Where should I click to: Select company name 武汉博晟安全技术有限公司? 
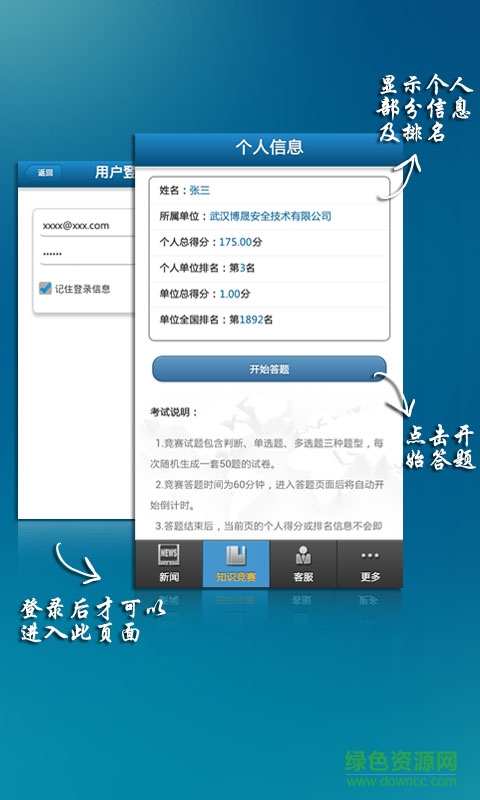(270, 216)
